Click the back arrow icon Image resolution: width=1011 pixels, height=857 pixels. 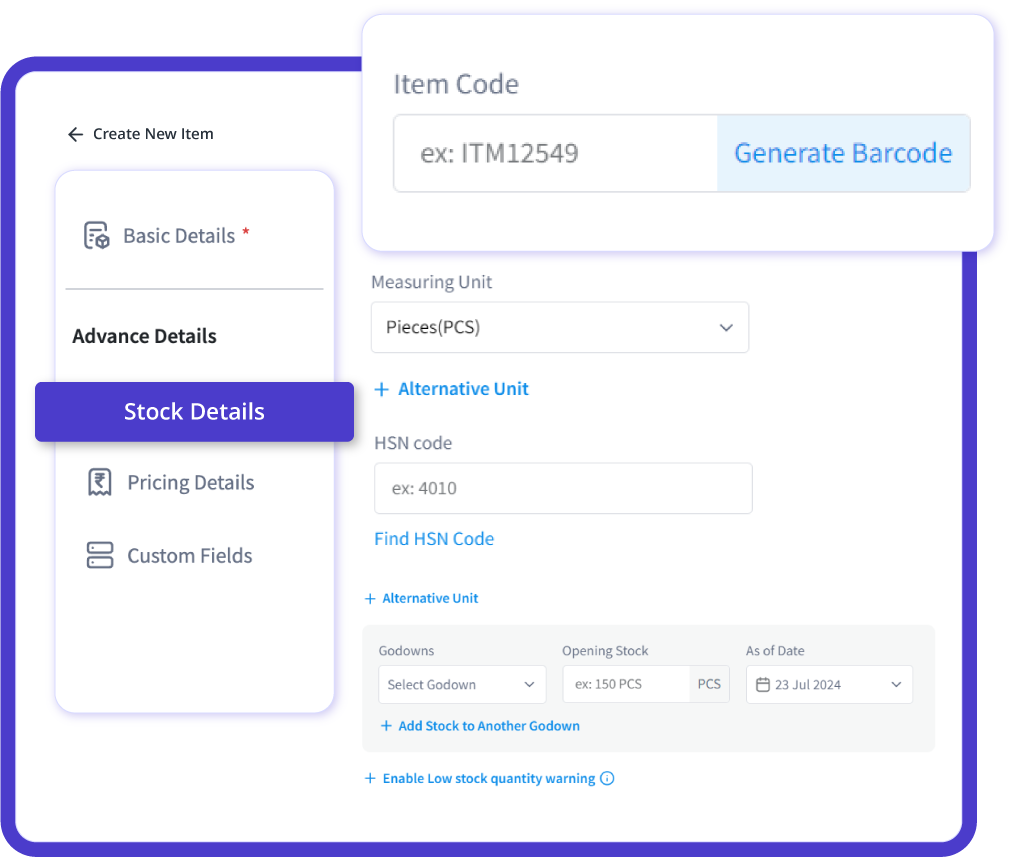(x=75, y=133)
